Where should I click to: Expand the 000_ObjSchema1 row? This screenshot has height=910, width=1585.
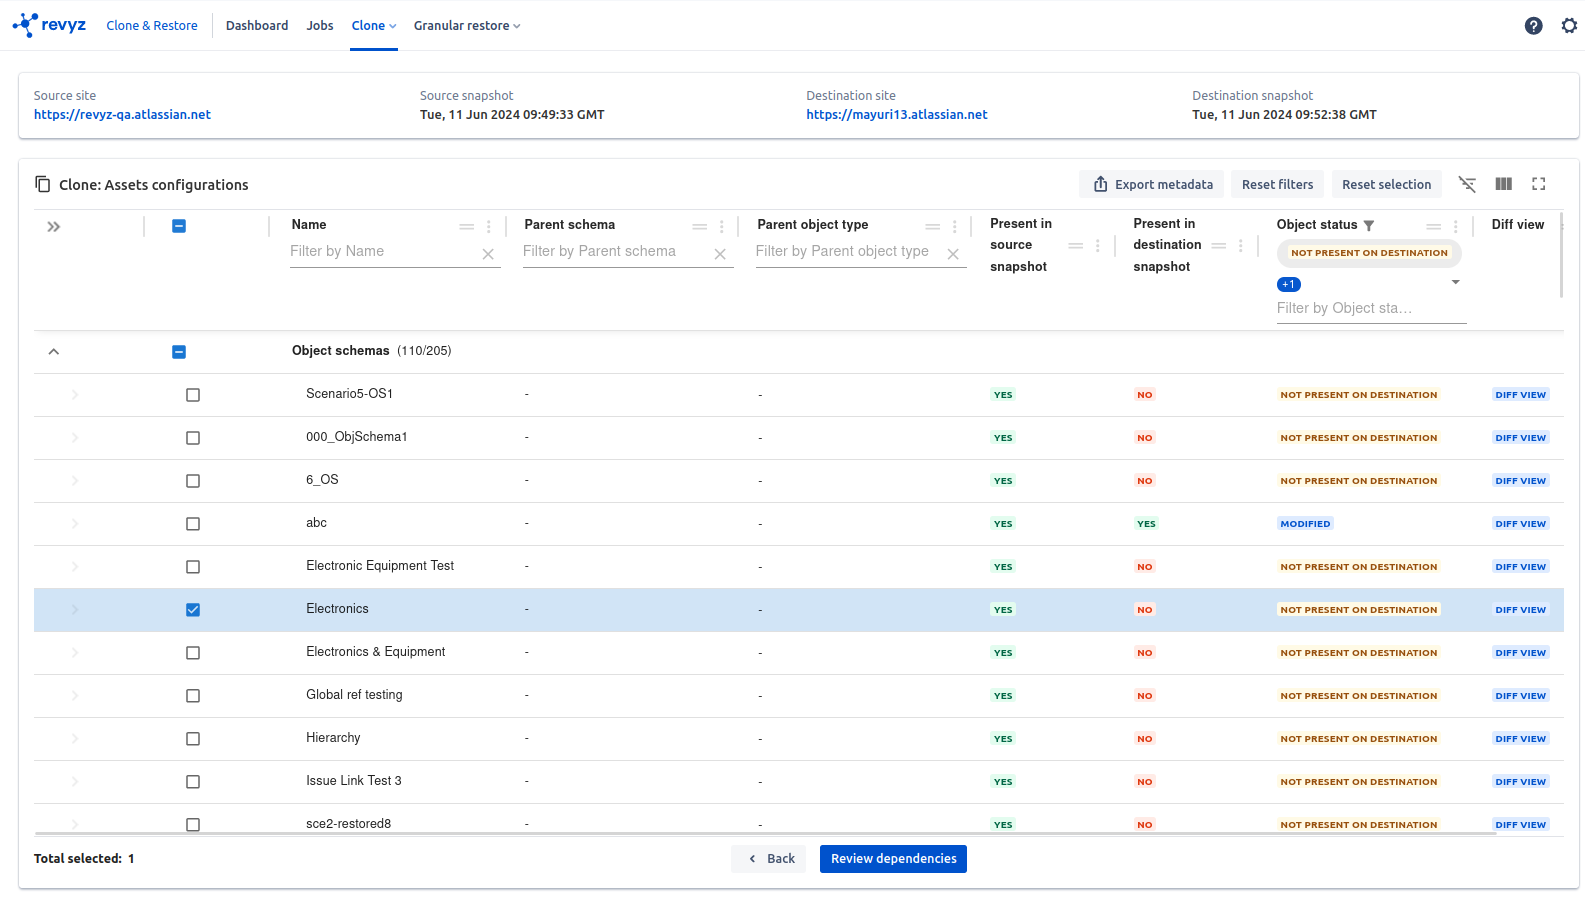[75, 438]
